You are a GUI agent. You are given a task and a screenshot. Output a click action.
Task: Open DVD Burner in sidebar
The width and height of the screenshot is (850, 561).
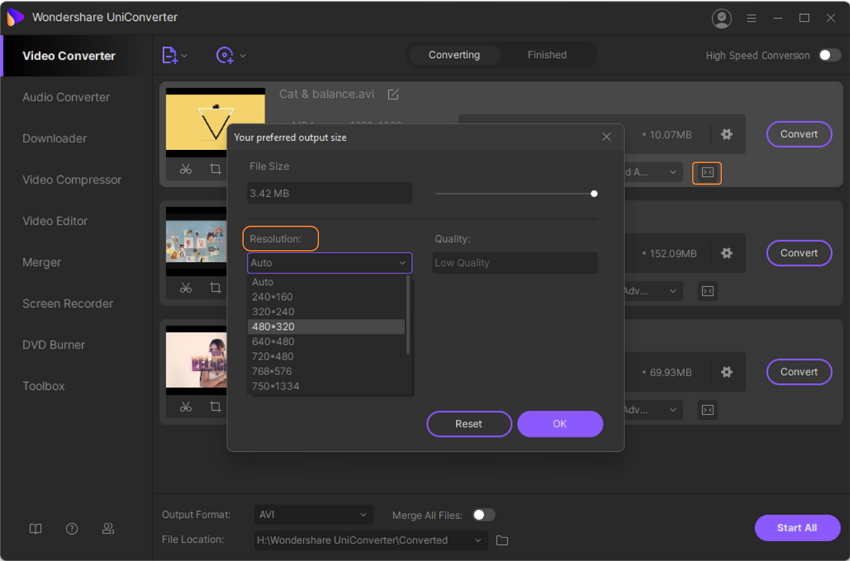coord(54,345)
